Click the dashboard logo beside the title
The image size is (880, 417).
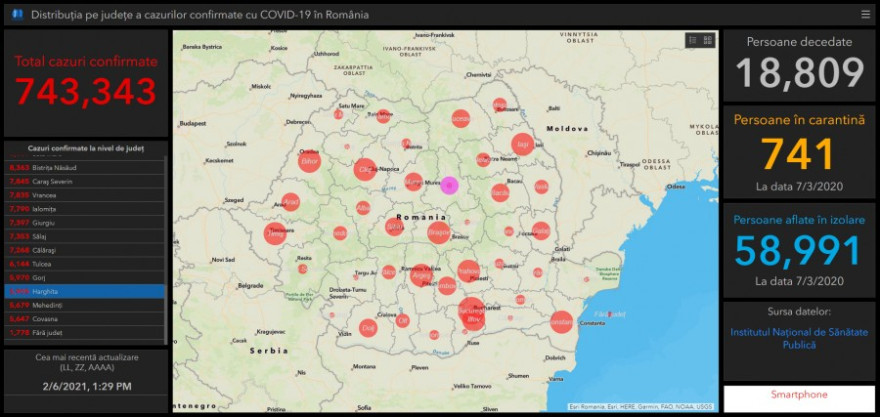coord(17,15)
